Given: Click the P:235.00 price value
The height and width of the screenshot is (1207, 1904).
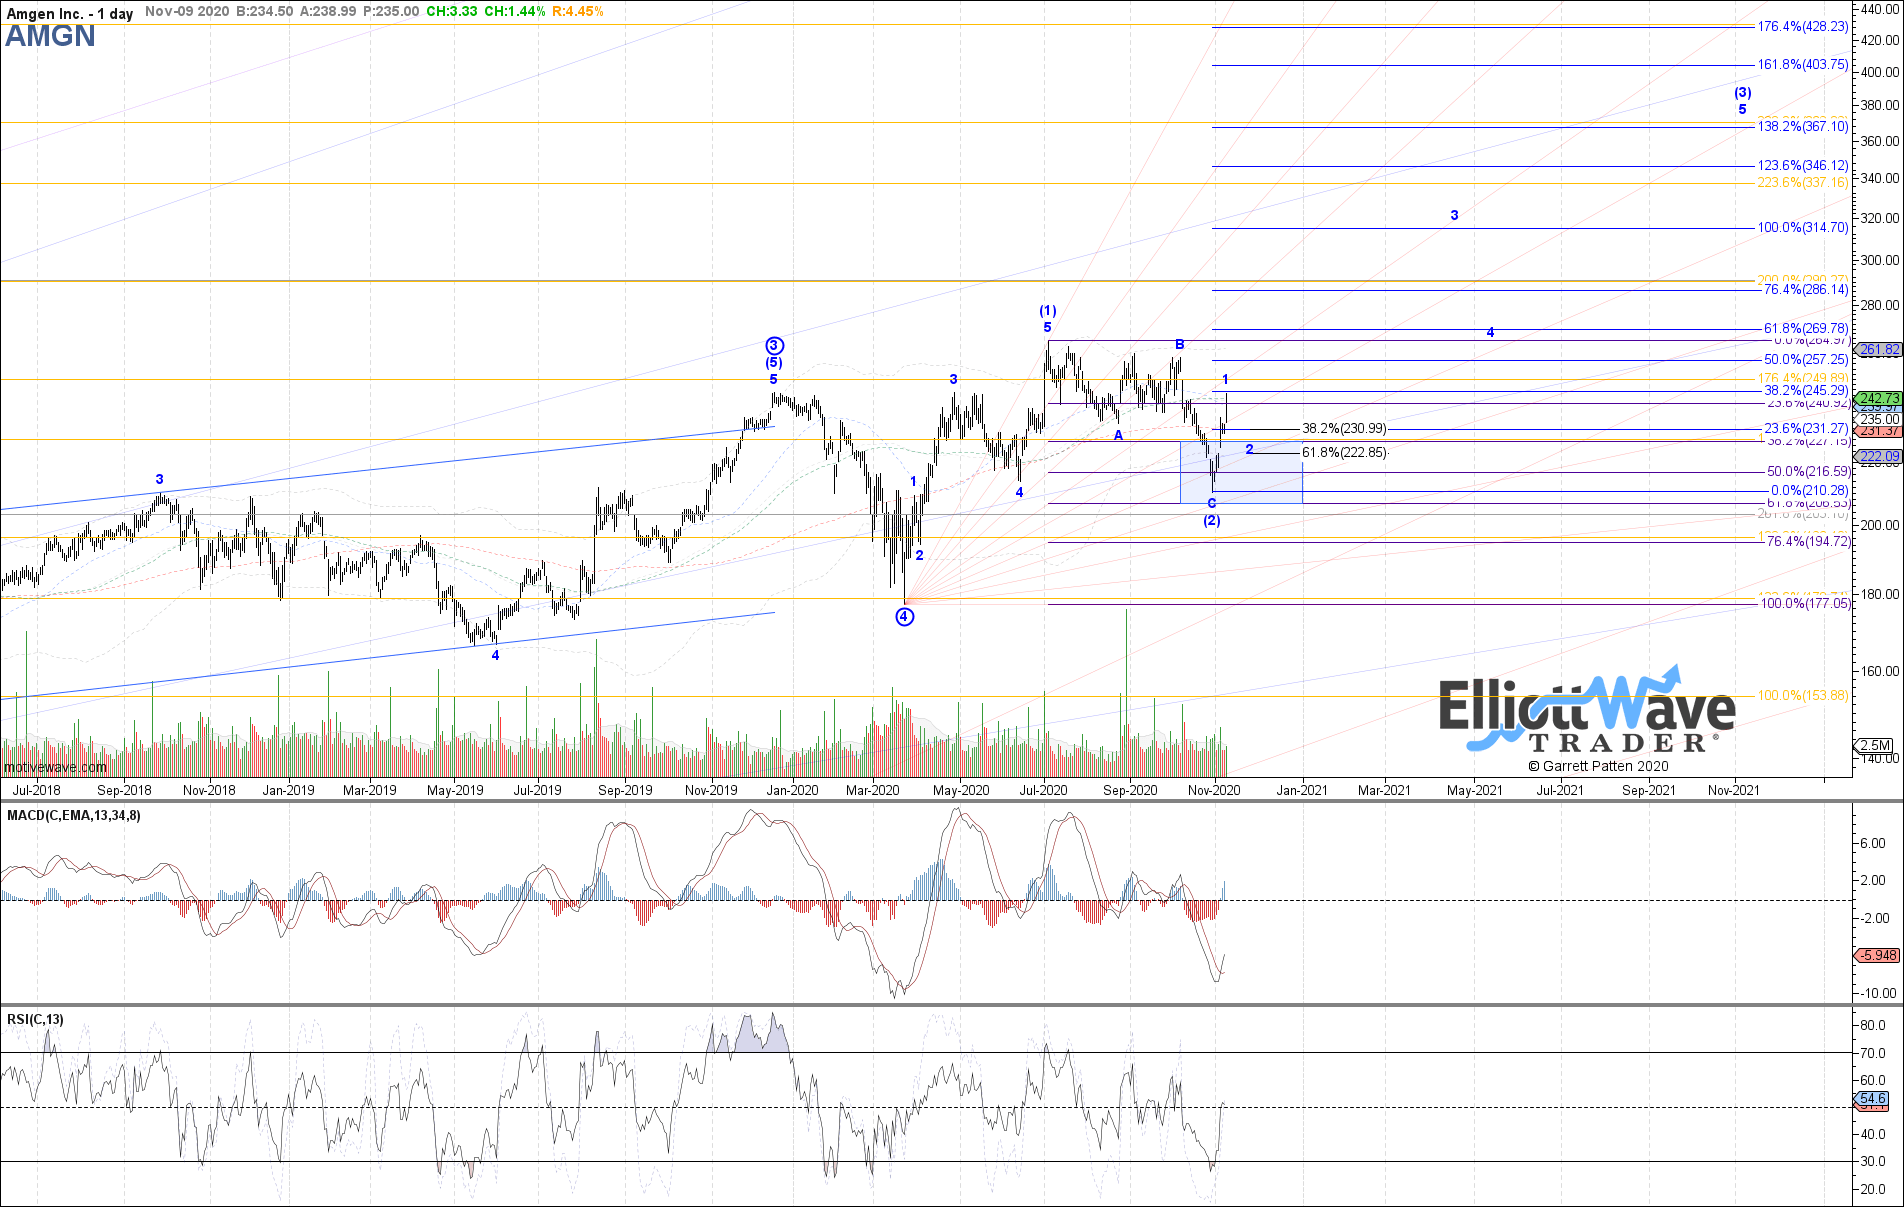Looking at the screenshot, I should 391,11.
